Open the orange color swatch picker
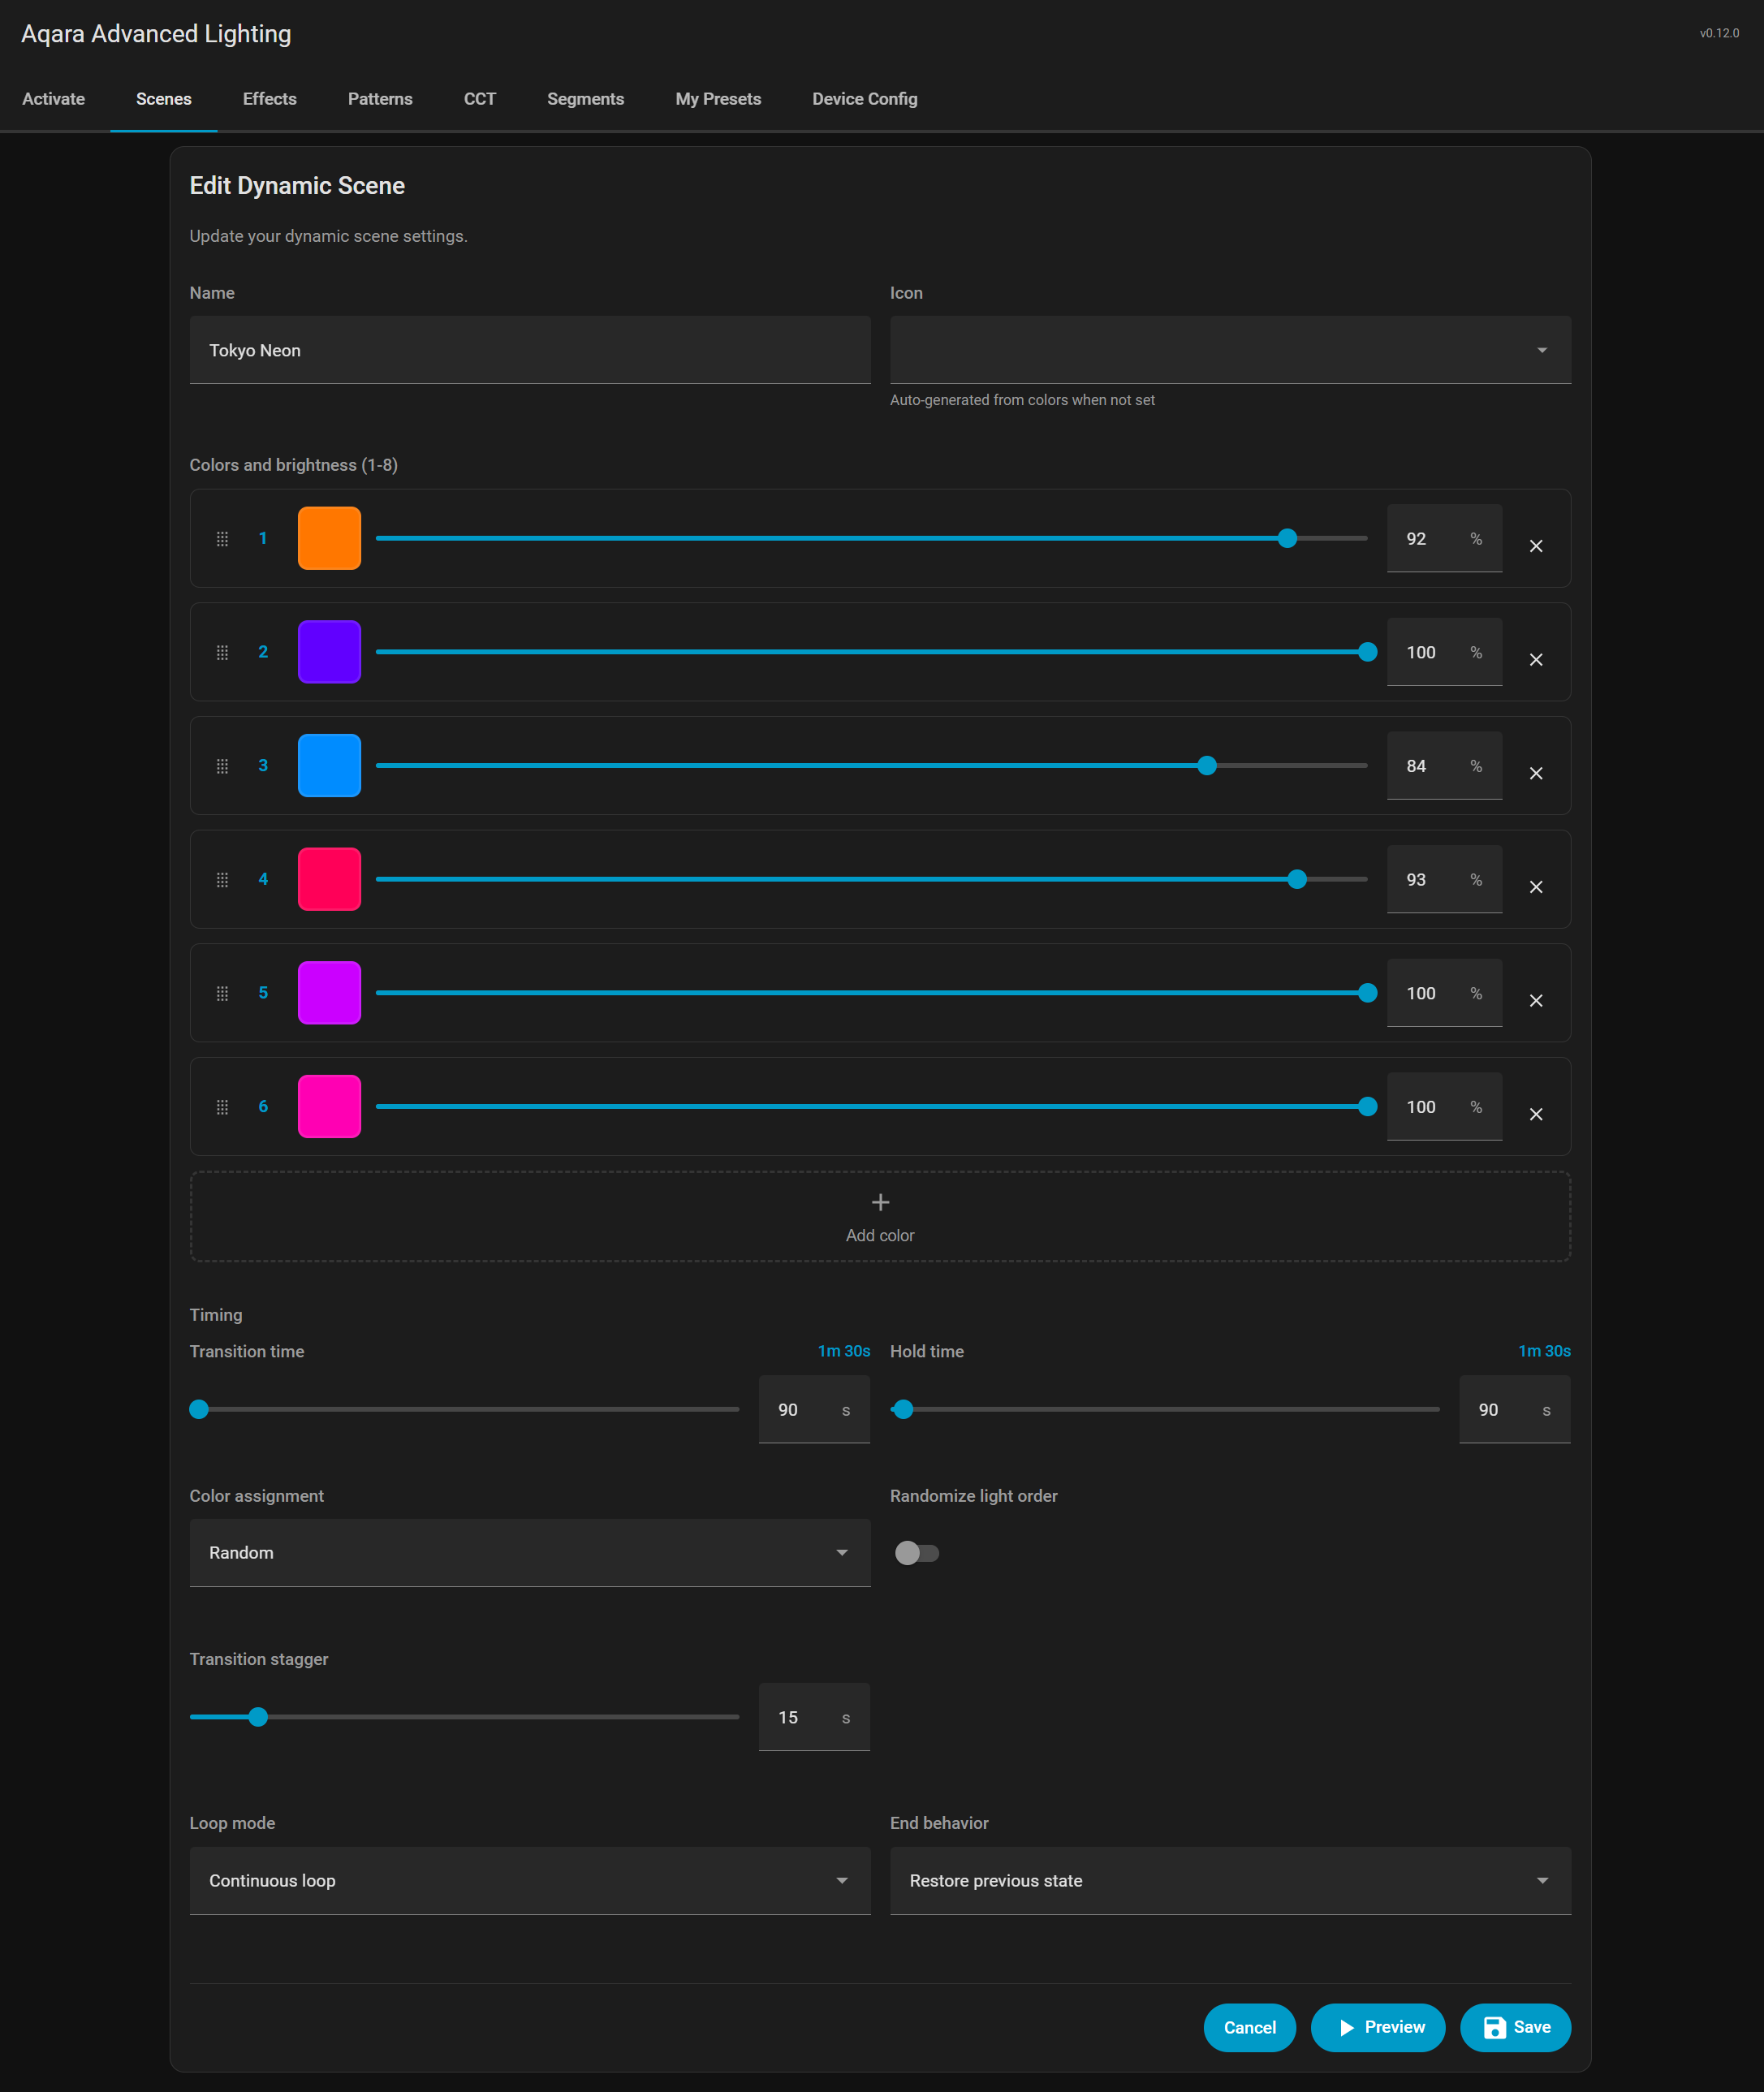Viewport: 1764px width, 2092px height. (x=329, y=538)
